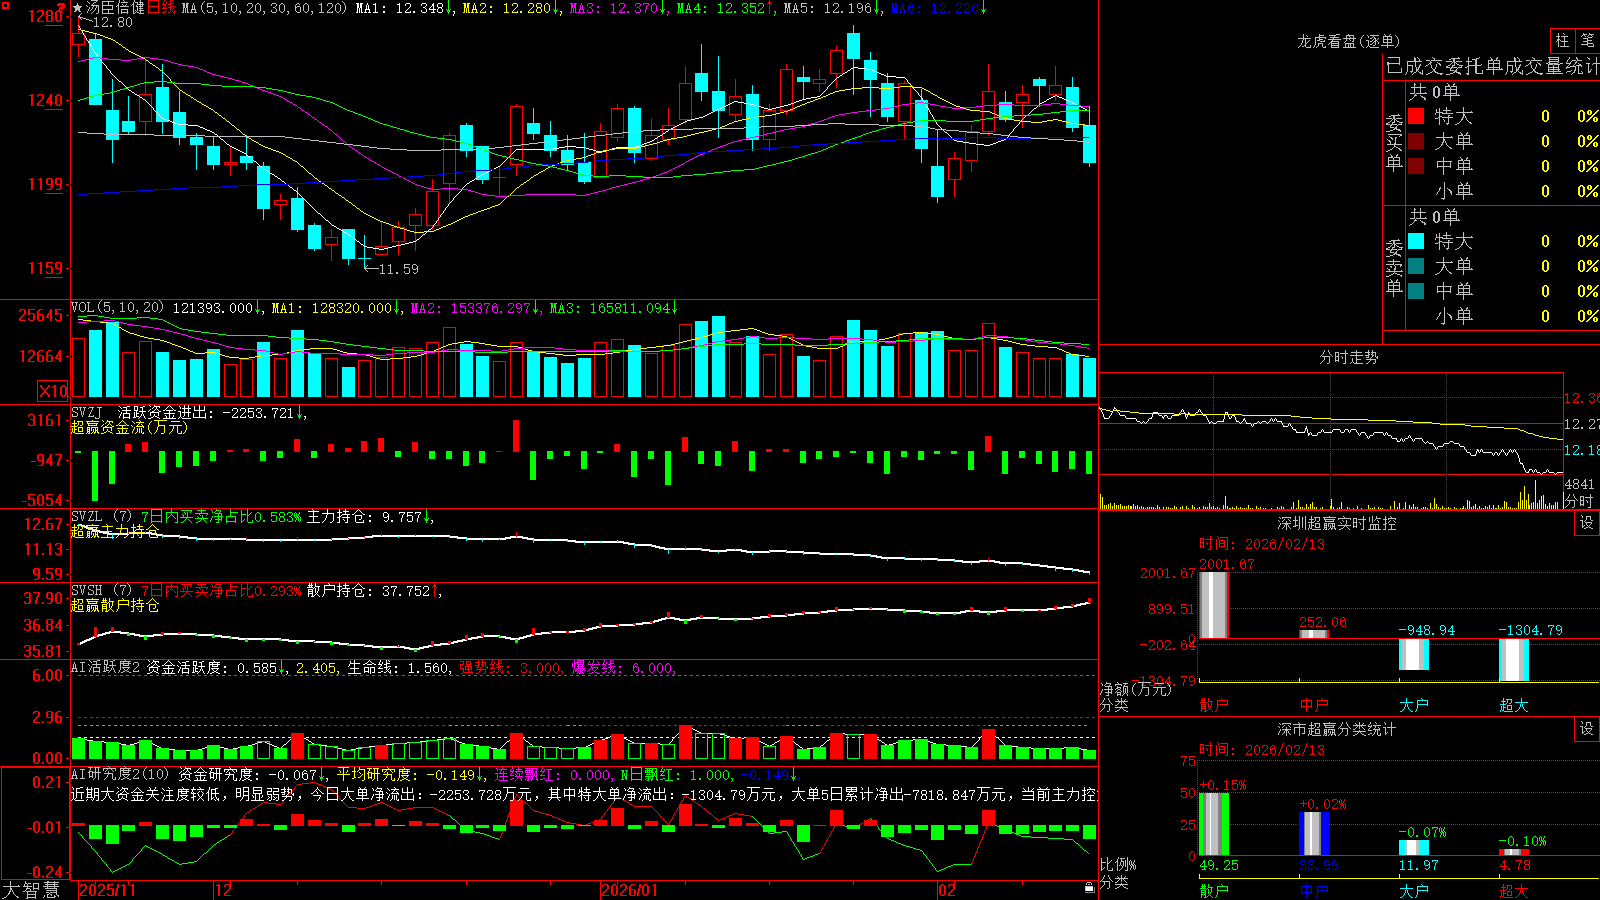Switch order view to 笔 (tick) mode
Viewport: 1600px width, 900px height.
[1587, 41]
